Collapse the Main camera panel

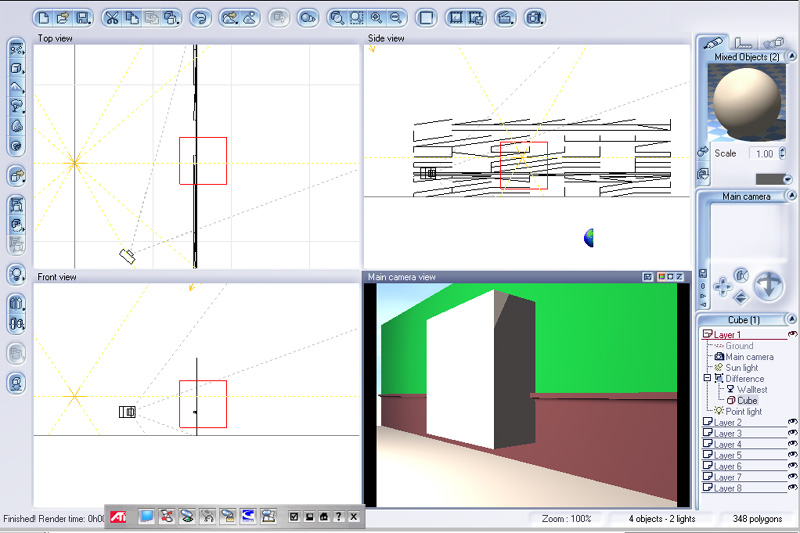point(790,197)
